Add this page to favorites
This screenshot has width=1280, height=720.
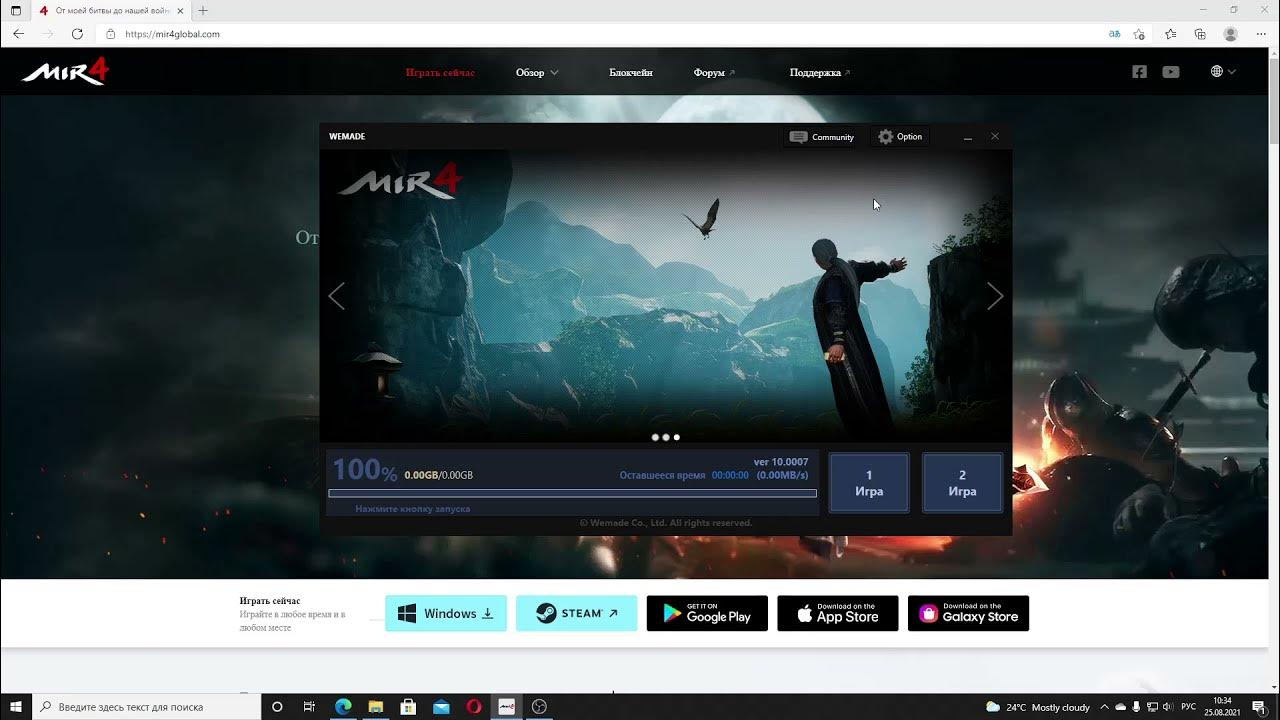point(1139,34)
